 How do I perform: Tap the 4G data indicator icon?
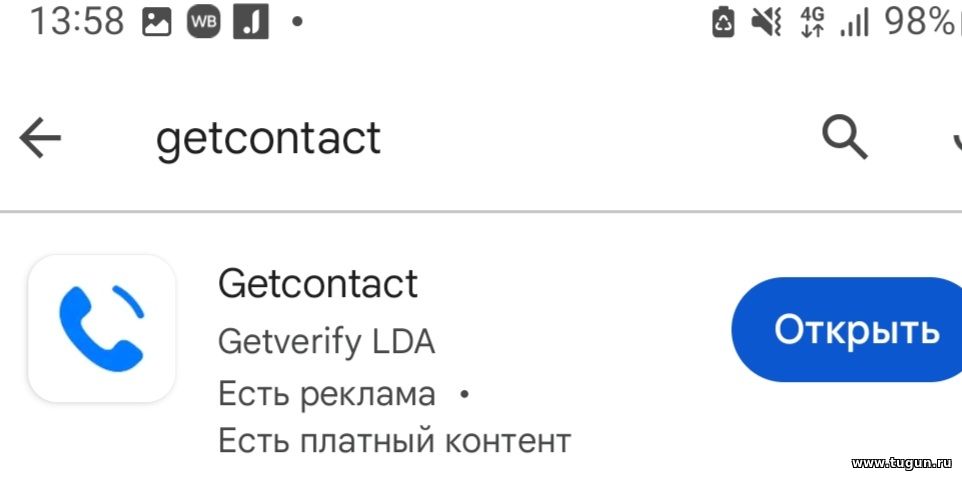(813, 23)
